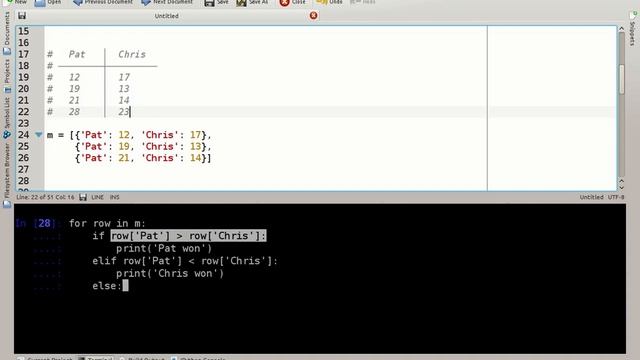This screenshot has height=360, width=640.
Task: Click the red Close toolbar button
Action: [292, 2]
